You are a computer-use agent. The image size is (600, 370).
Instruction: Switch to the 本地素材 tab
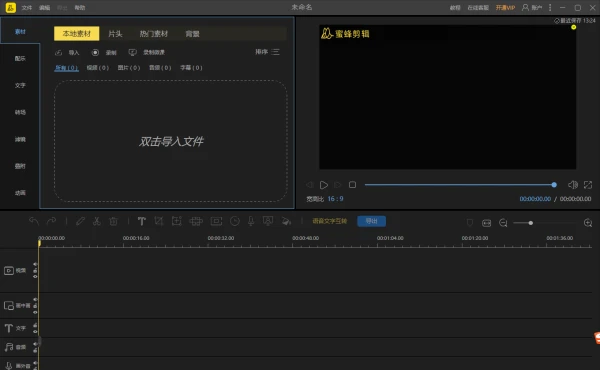tap(77, 34)
